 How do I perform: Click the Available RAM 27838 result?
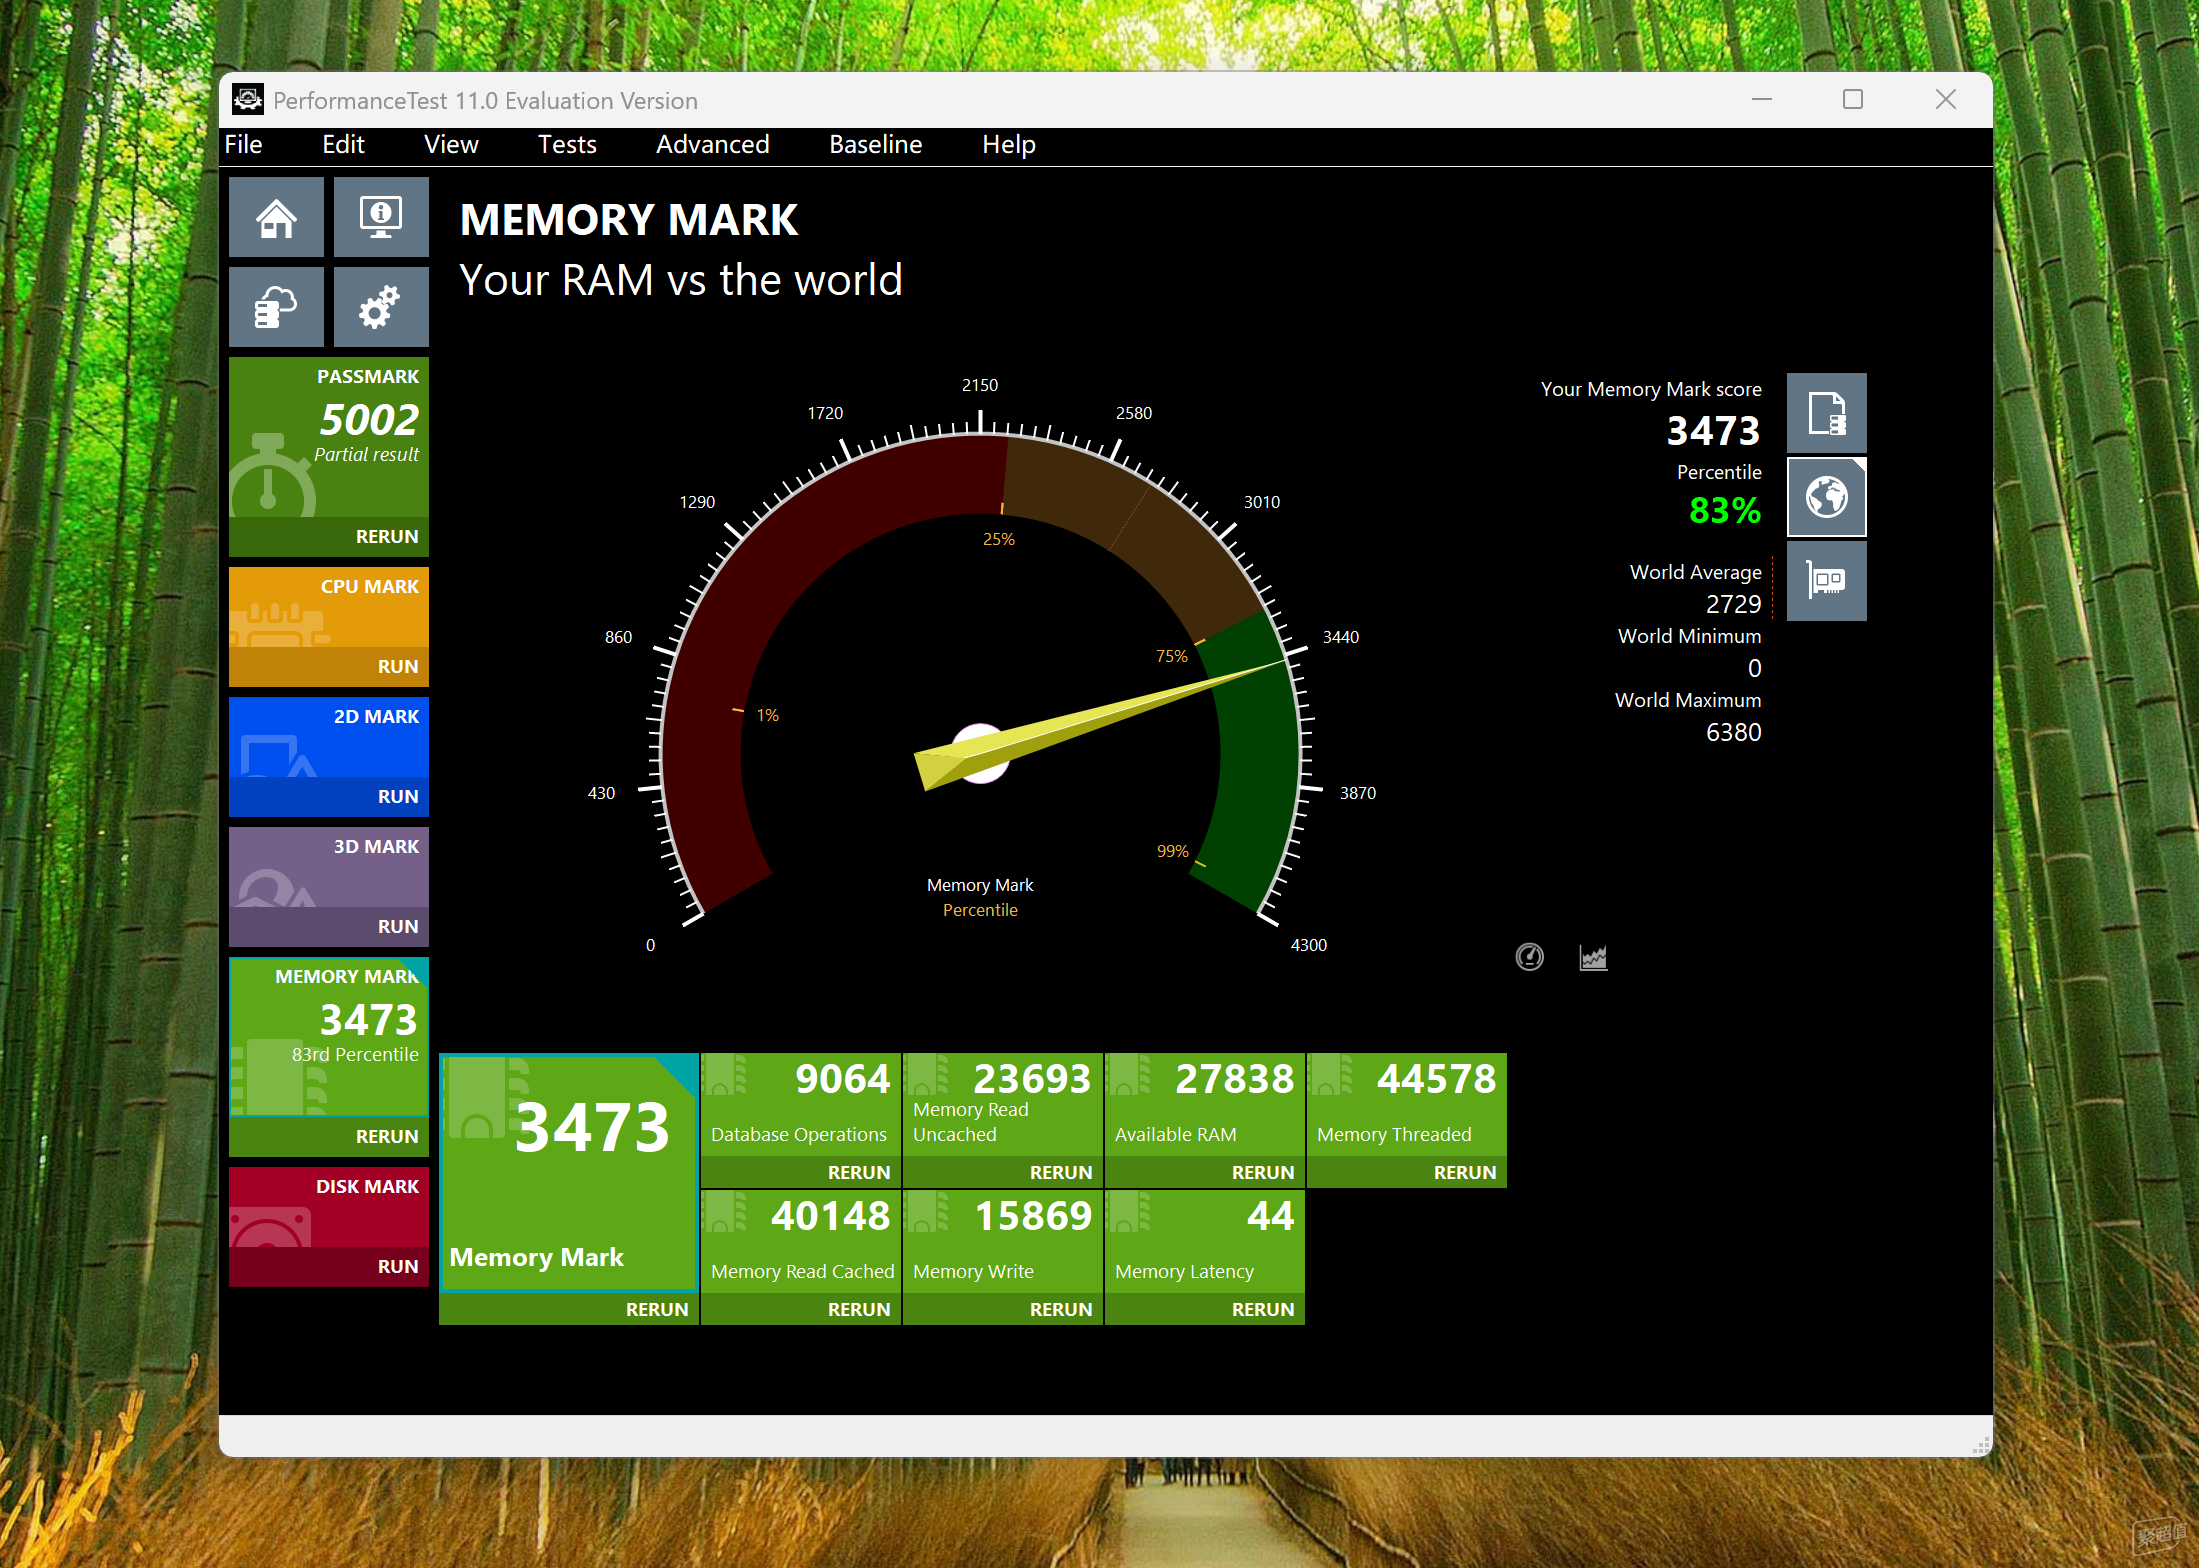1205,1104
